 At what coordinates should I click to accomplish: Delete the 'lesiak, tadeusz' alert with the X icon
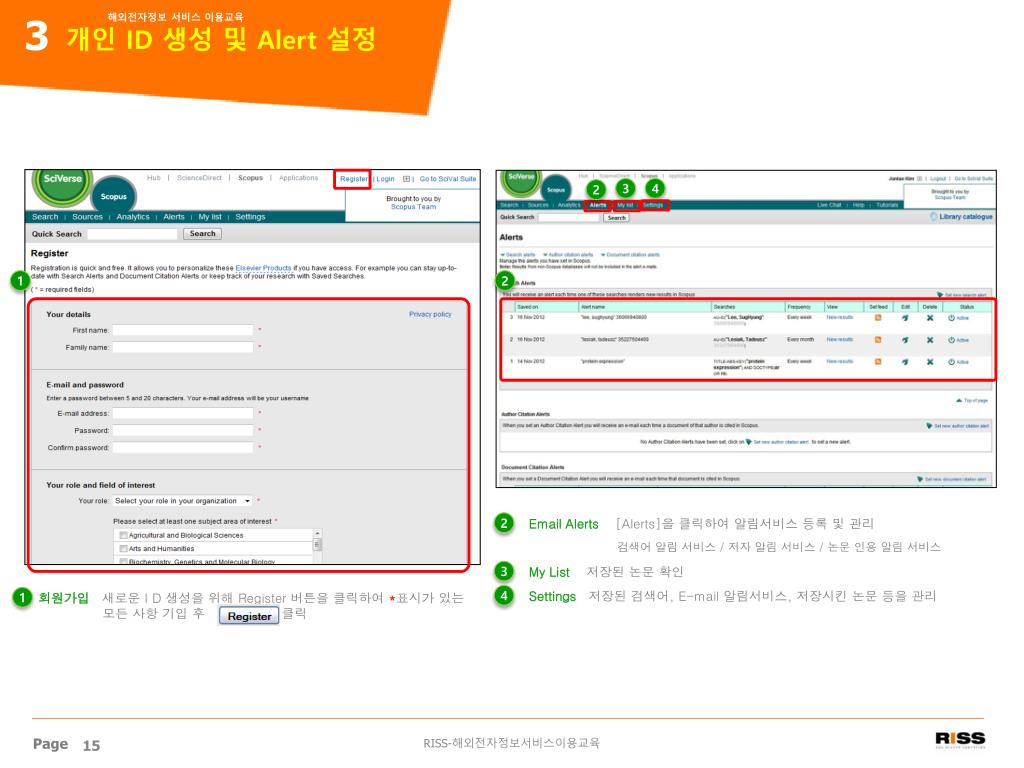[930, 340]
